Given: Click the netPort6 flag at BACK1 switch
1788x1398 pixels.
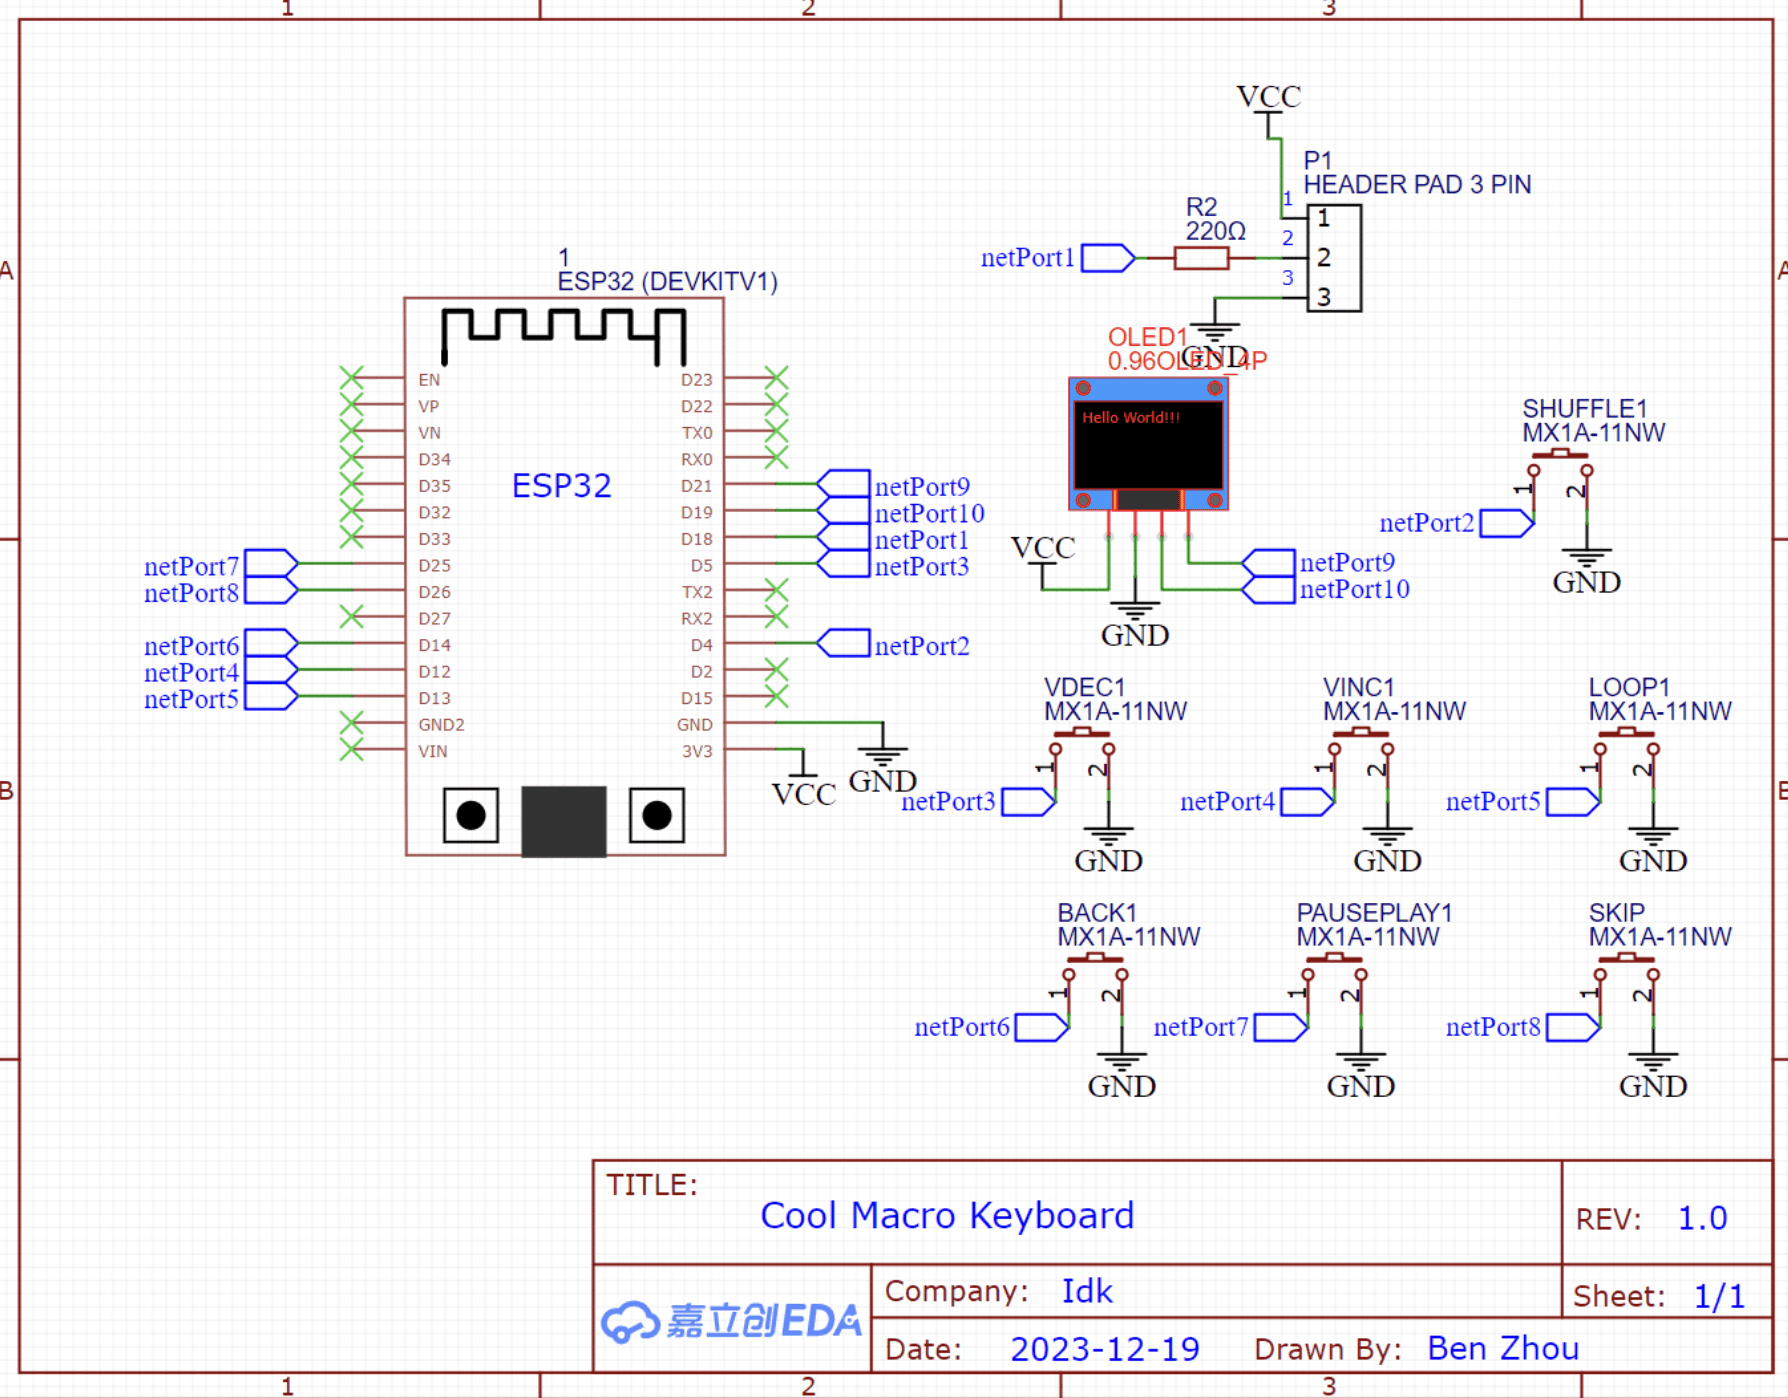Looking at the screenshot, I should tap(1042, 1028).
